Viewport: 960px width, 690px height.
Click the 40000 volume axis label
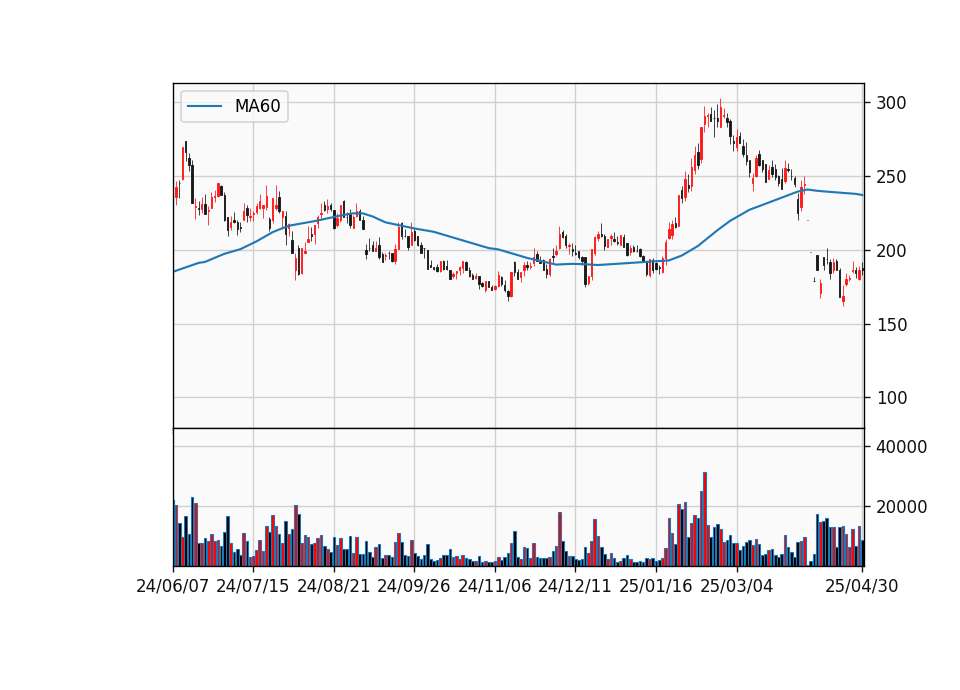[901, 447]
